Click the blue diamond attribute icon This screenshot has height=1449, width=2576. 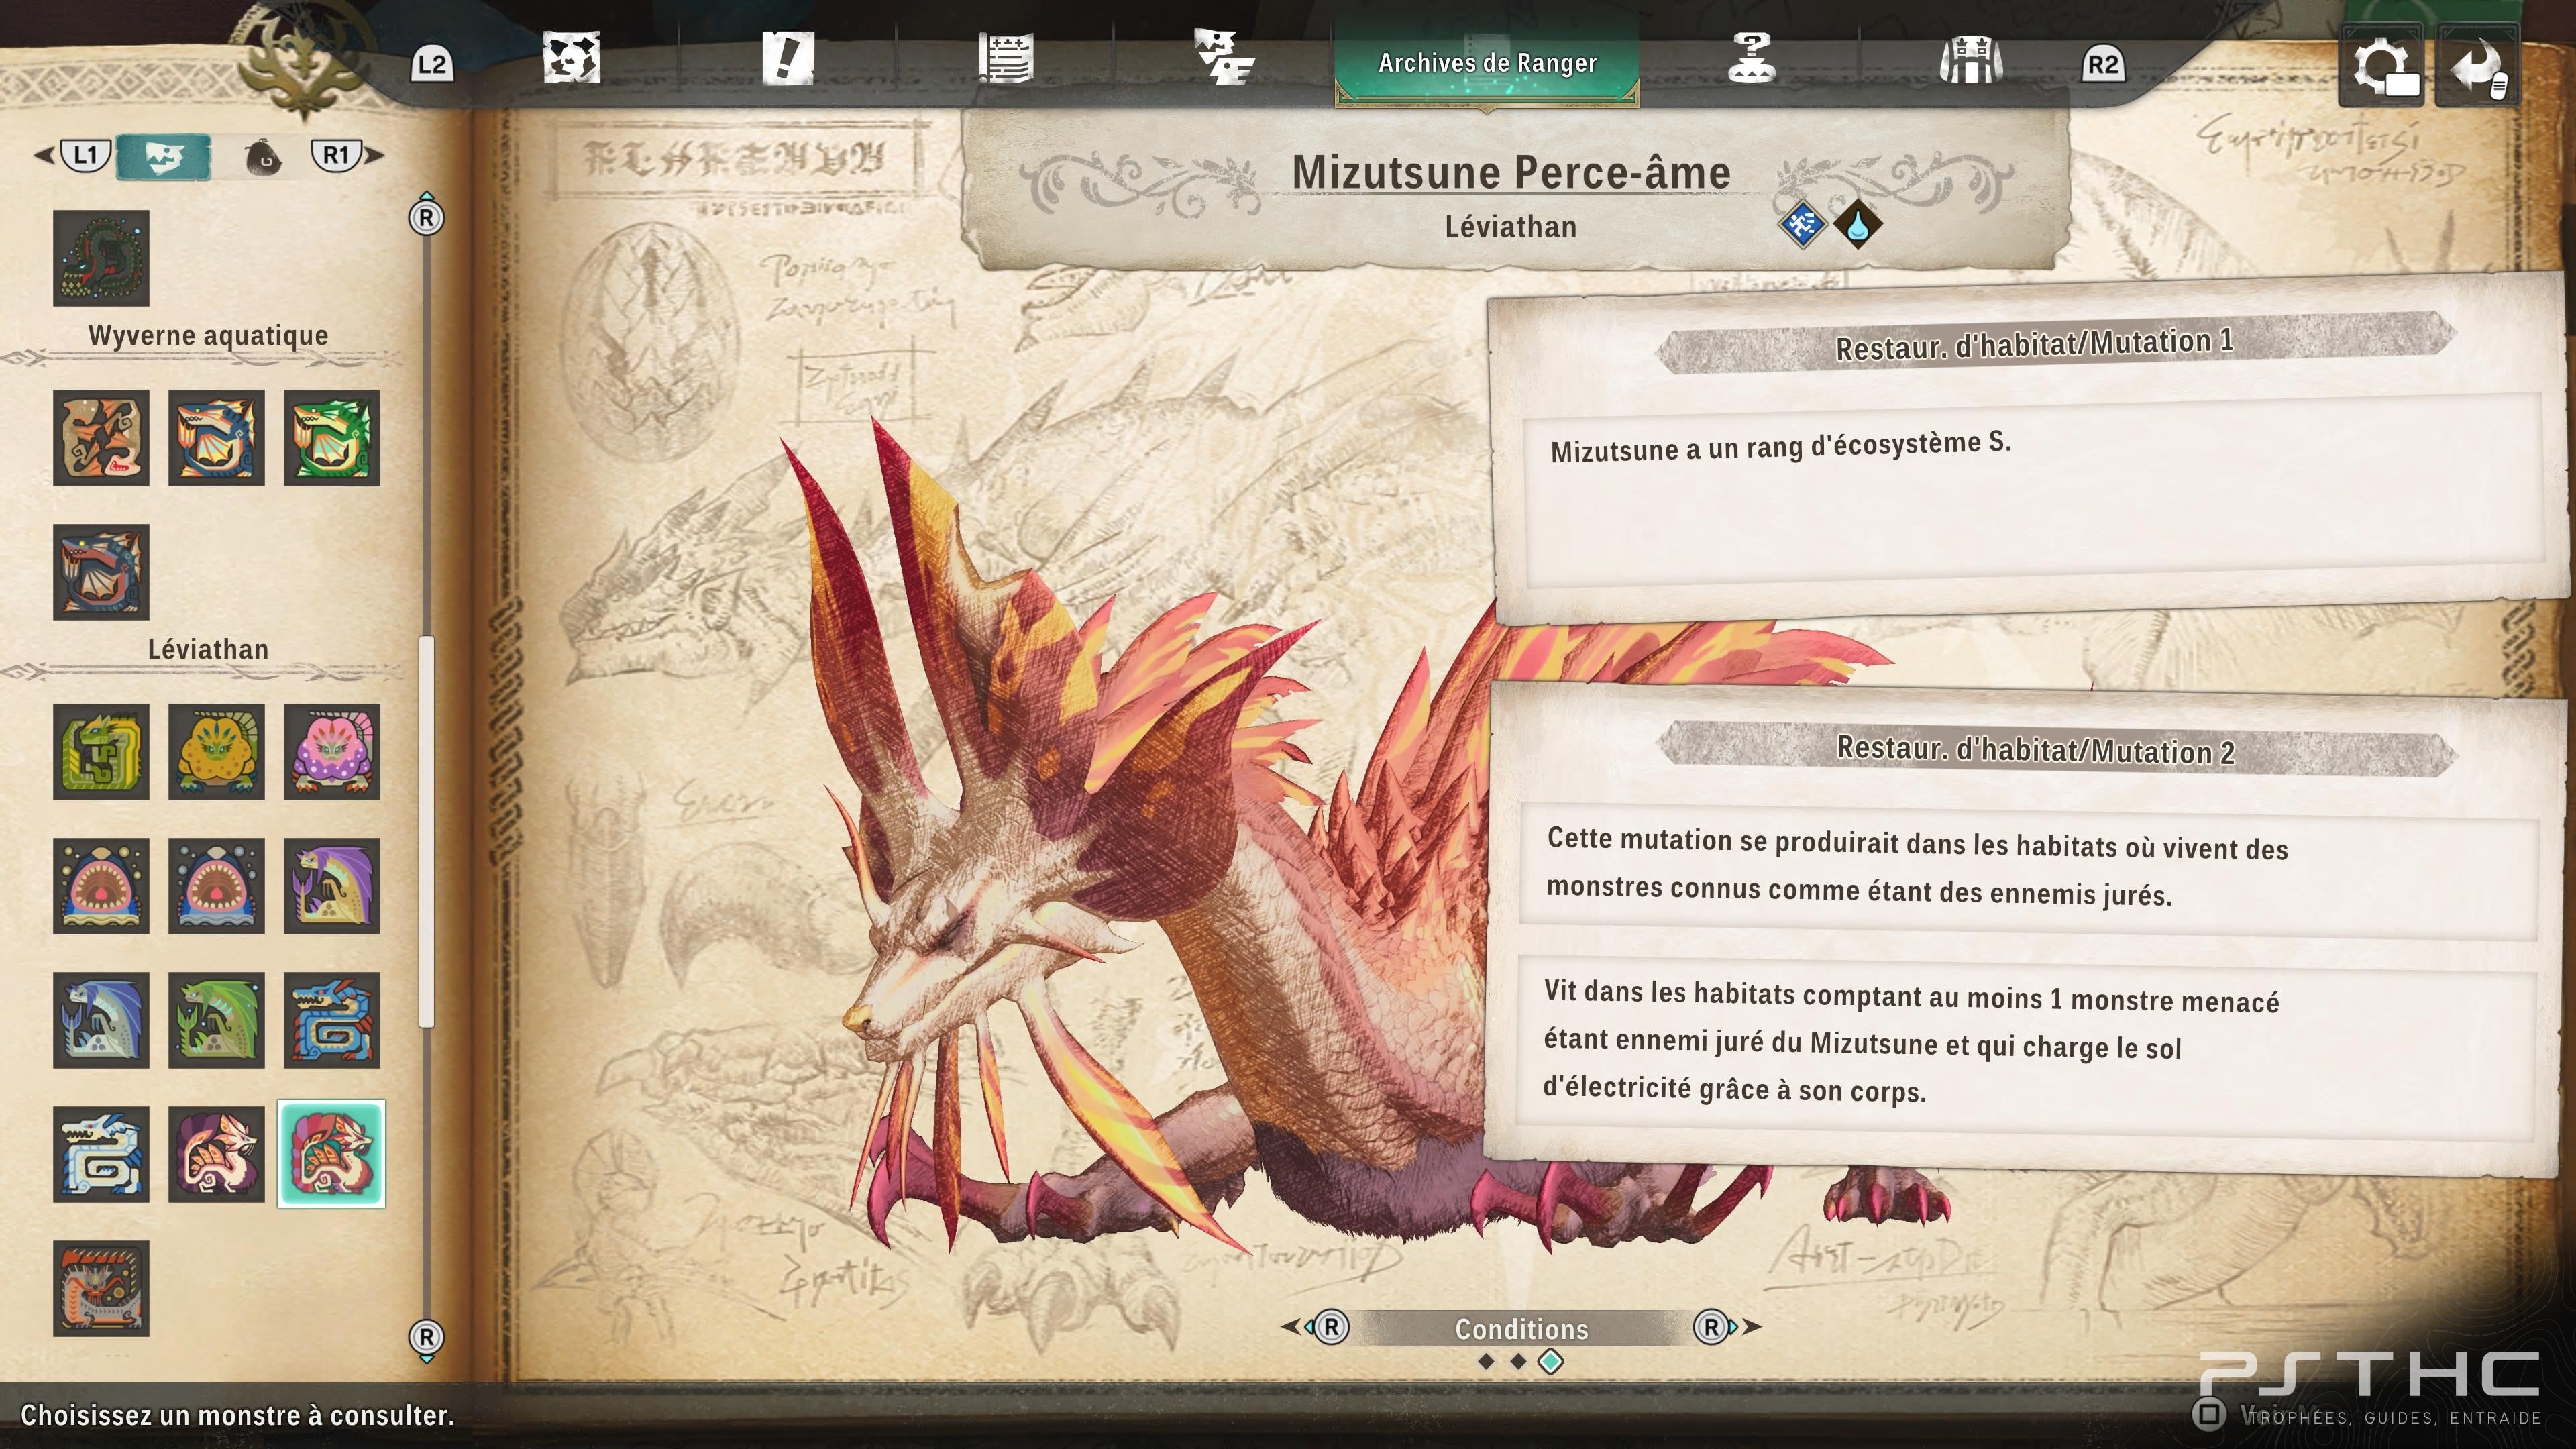[1802, 224]
